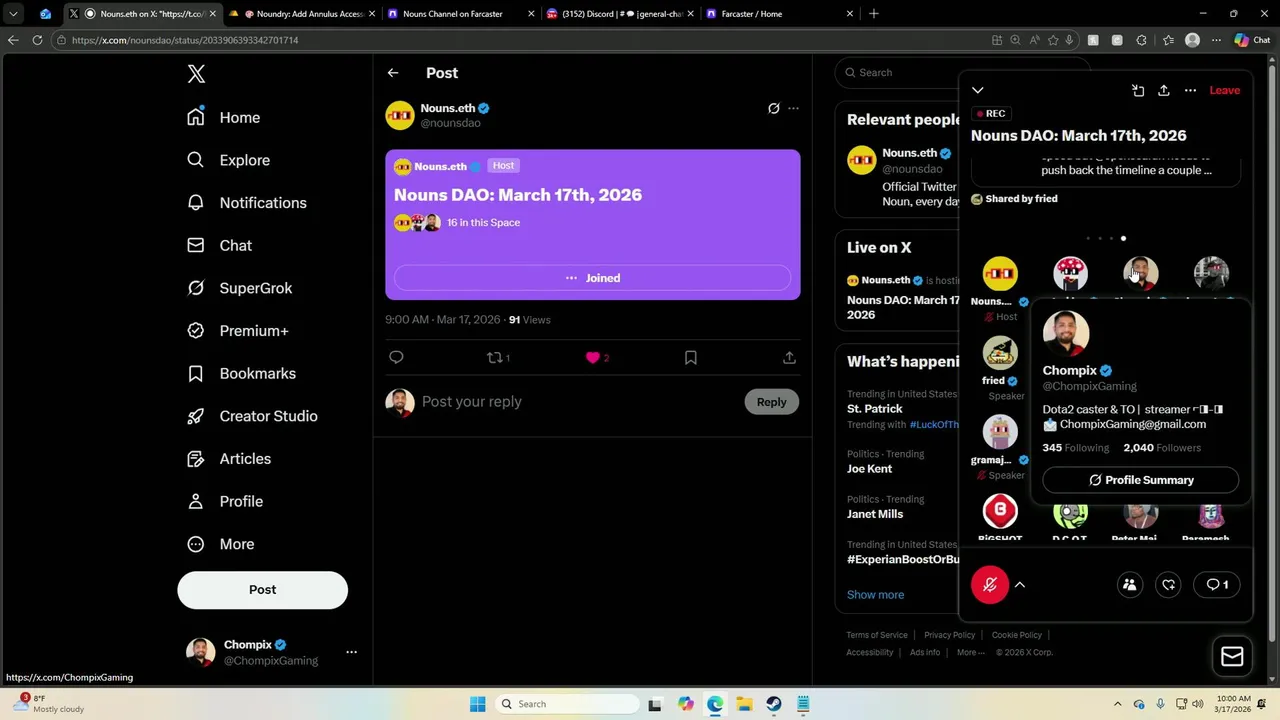Click the taskbar Search box
Viewport: 1280px width, 720px height.
click(x=568, y=704)
